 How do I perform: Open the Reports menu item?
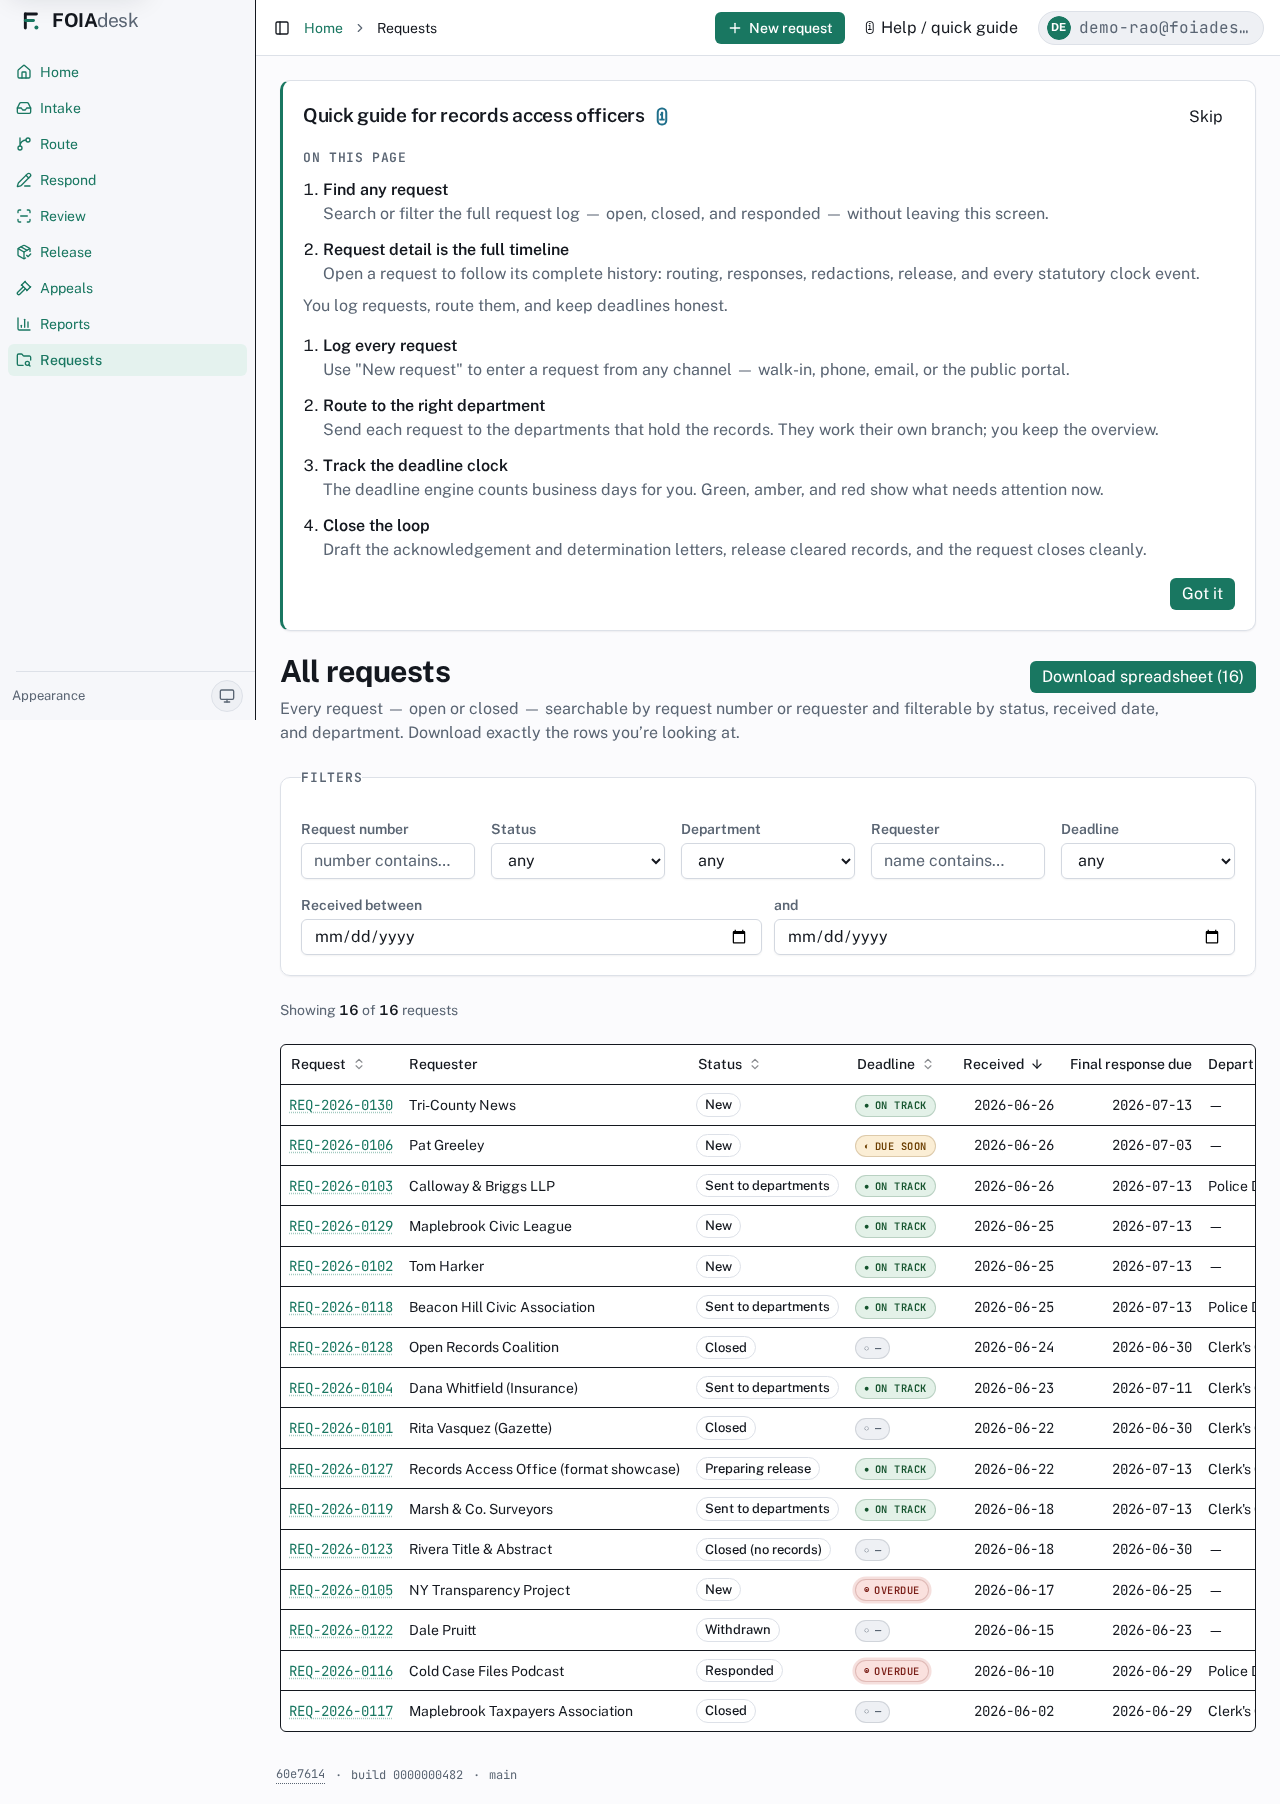(127, 324)
